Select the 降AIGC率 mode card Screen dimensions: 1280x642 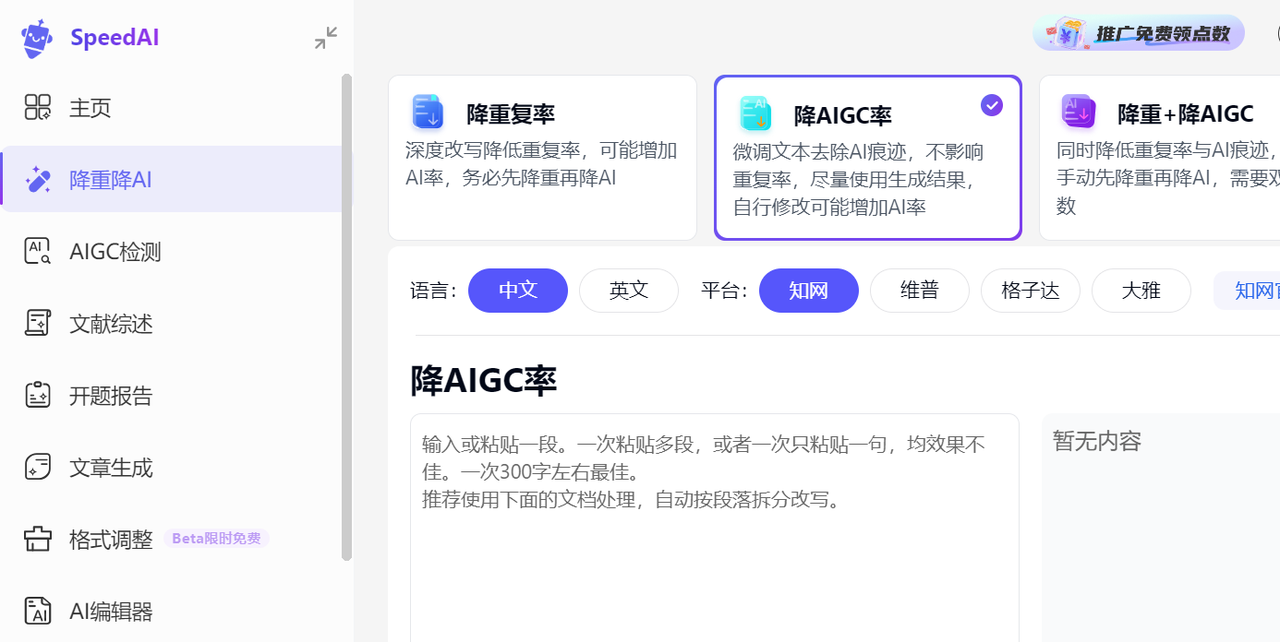tap(868, 158)
